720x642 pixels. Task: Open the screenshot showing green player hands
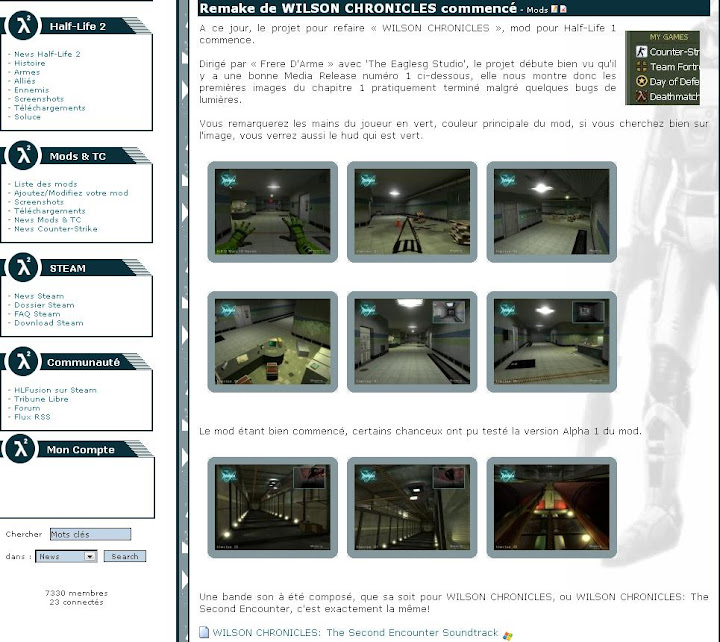point(272,212)
